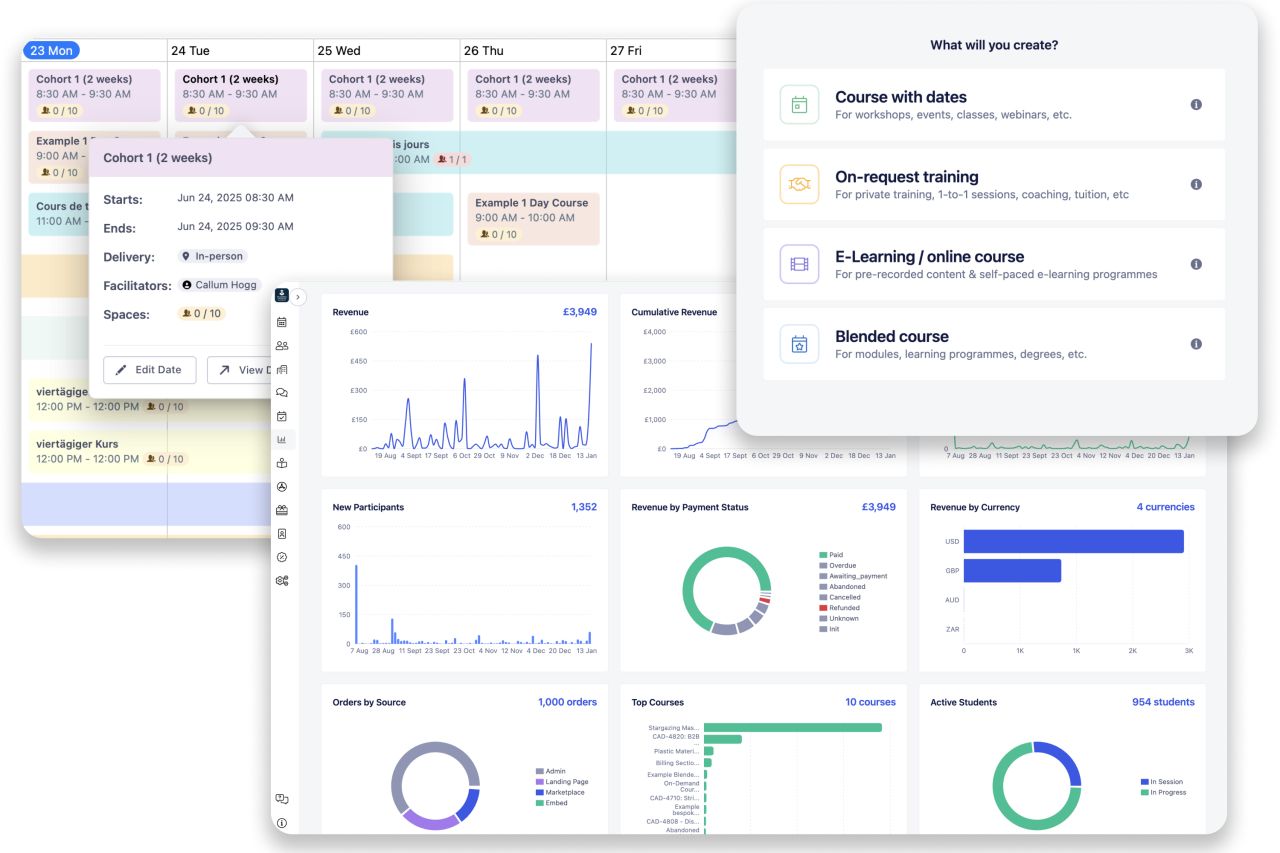Screen dimensions: 1280x853
Task: Click info icon beside Blended course
Action: pyautogui.click(x=1196, y=344)
